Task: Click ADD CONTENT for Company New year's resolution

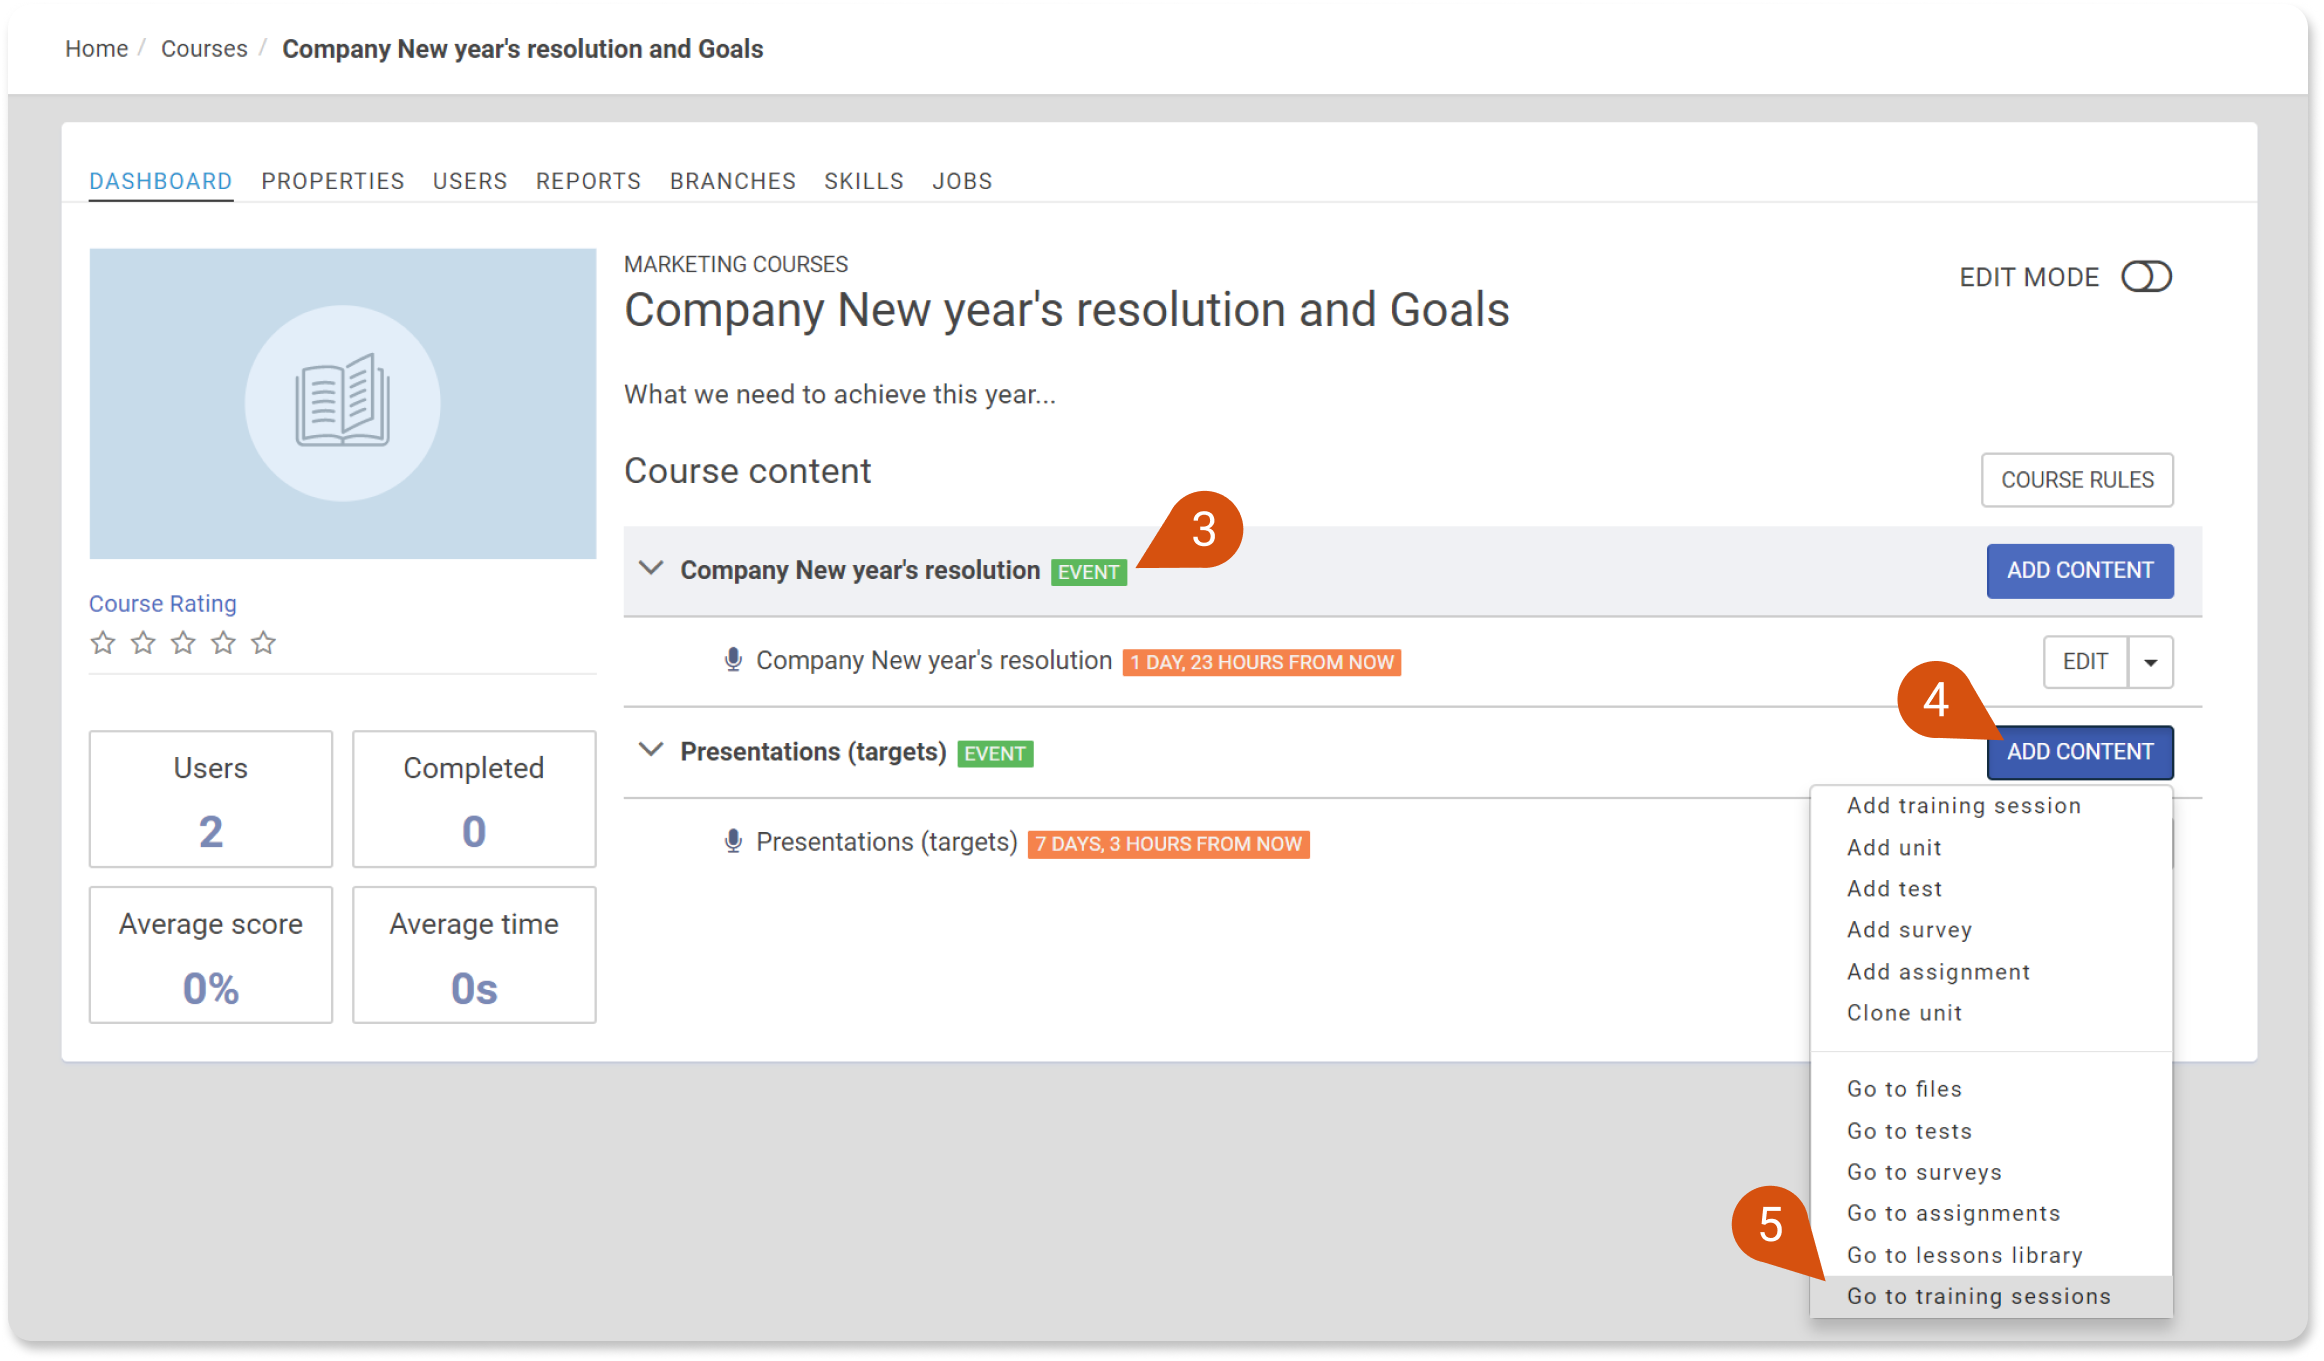Action: tap(2080, 571)
